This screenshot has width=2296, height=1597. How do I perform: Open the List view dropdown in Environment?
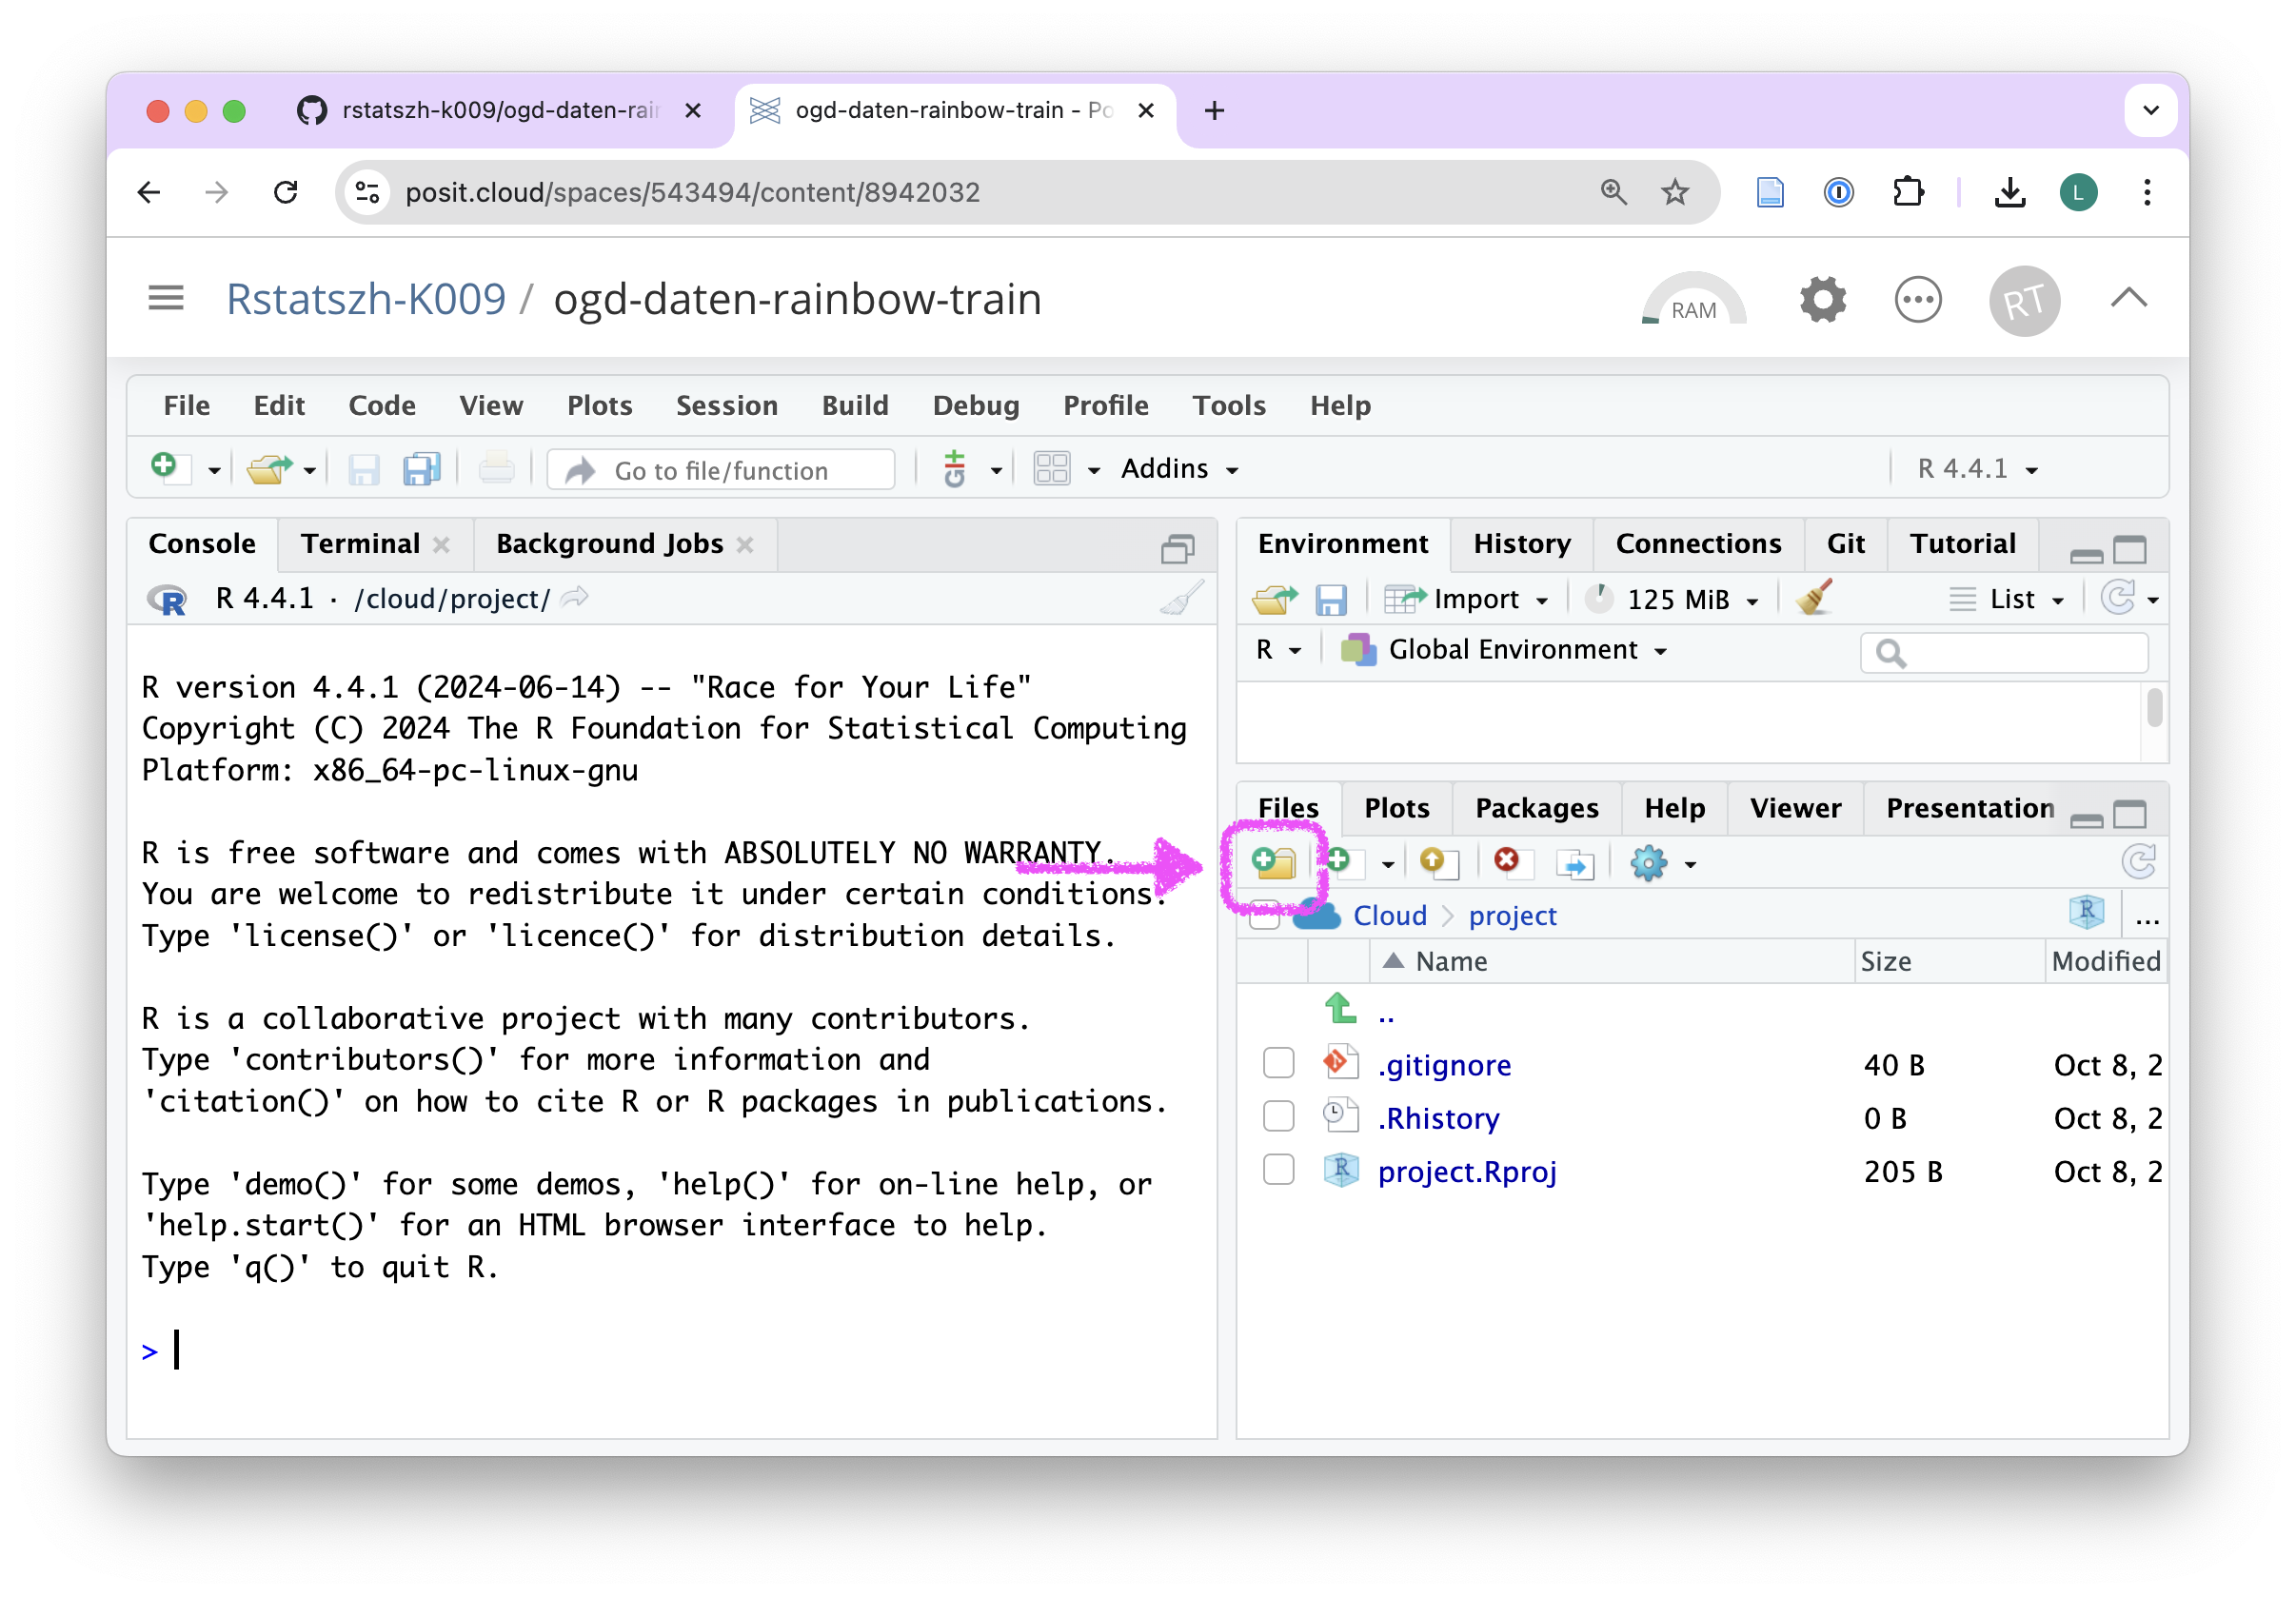pos(2007,599)
